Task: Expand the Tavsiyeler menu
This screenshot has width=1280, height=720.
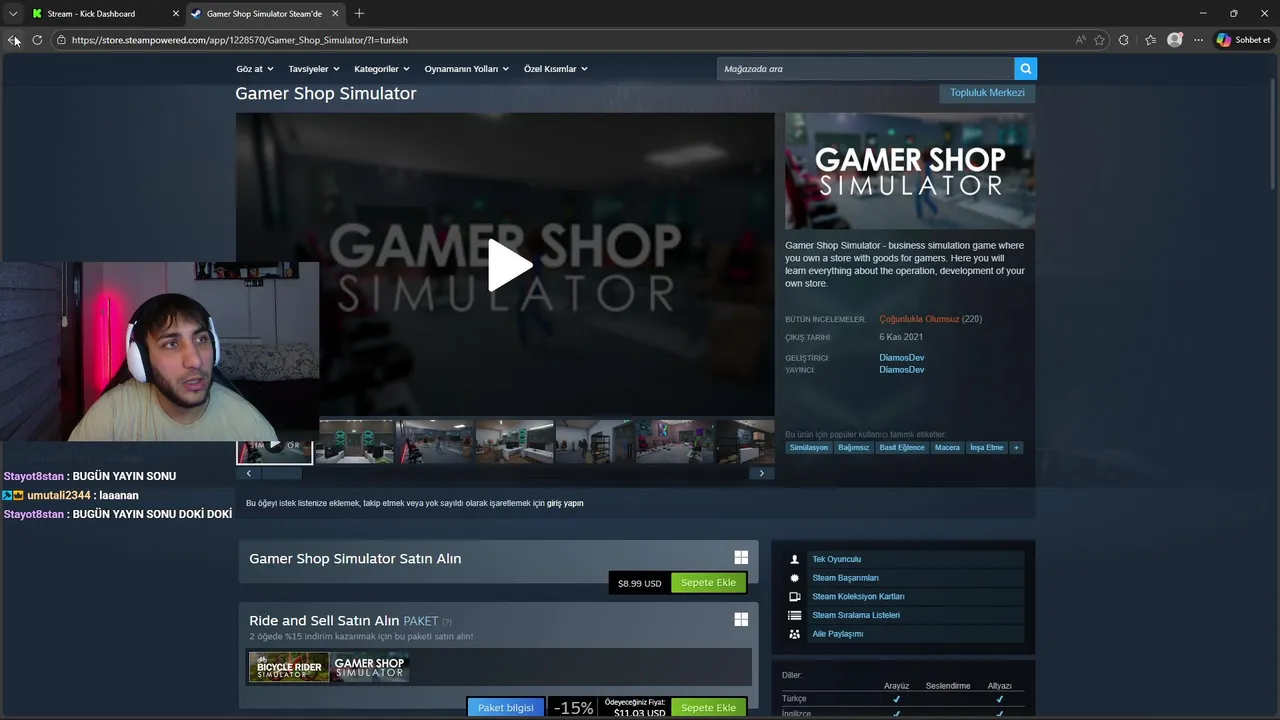Action: click(x=314, y=69)
